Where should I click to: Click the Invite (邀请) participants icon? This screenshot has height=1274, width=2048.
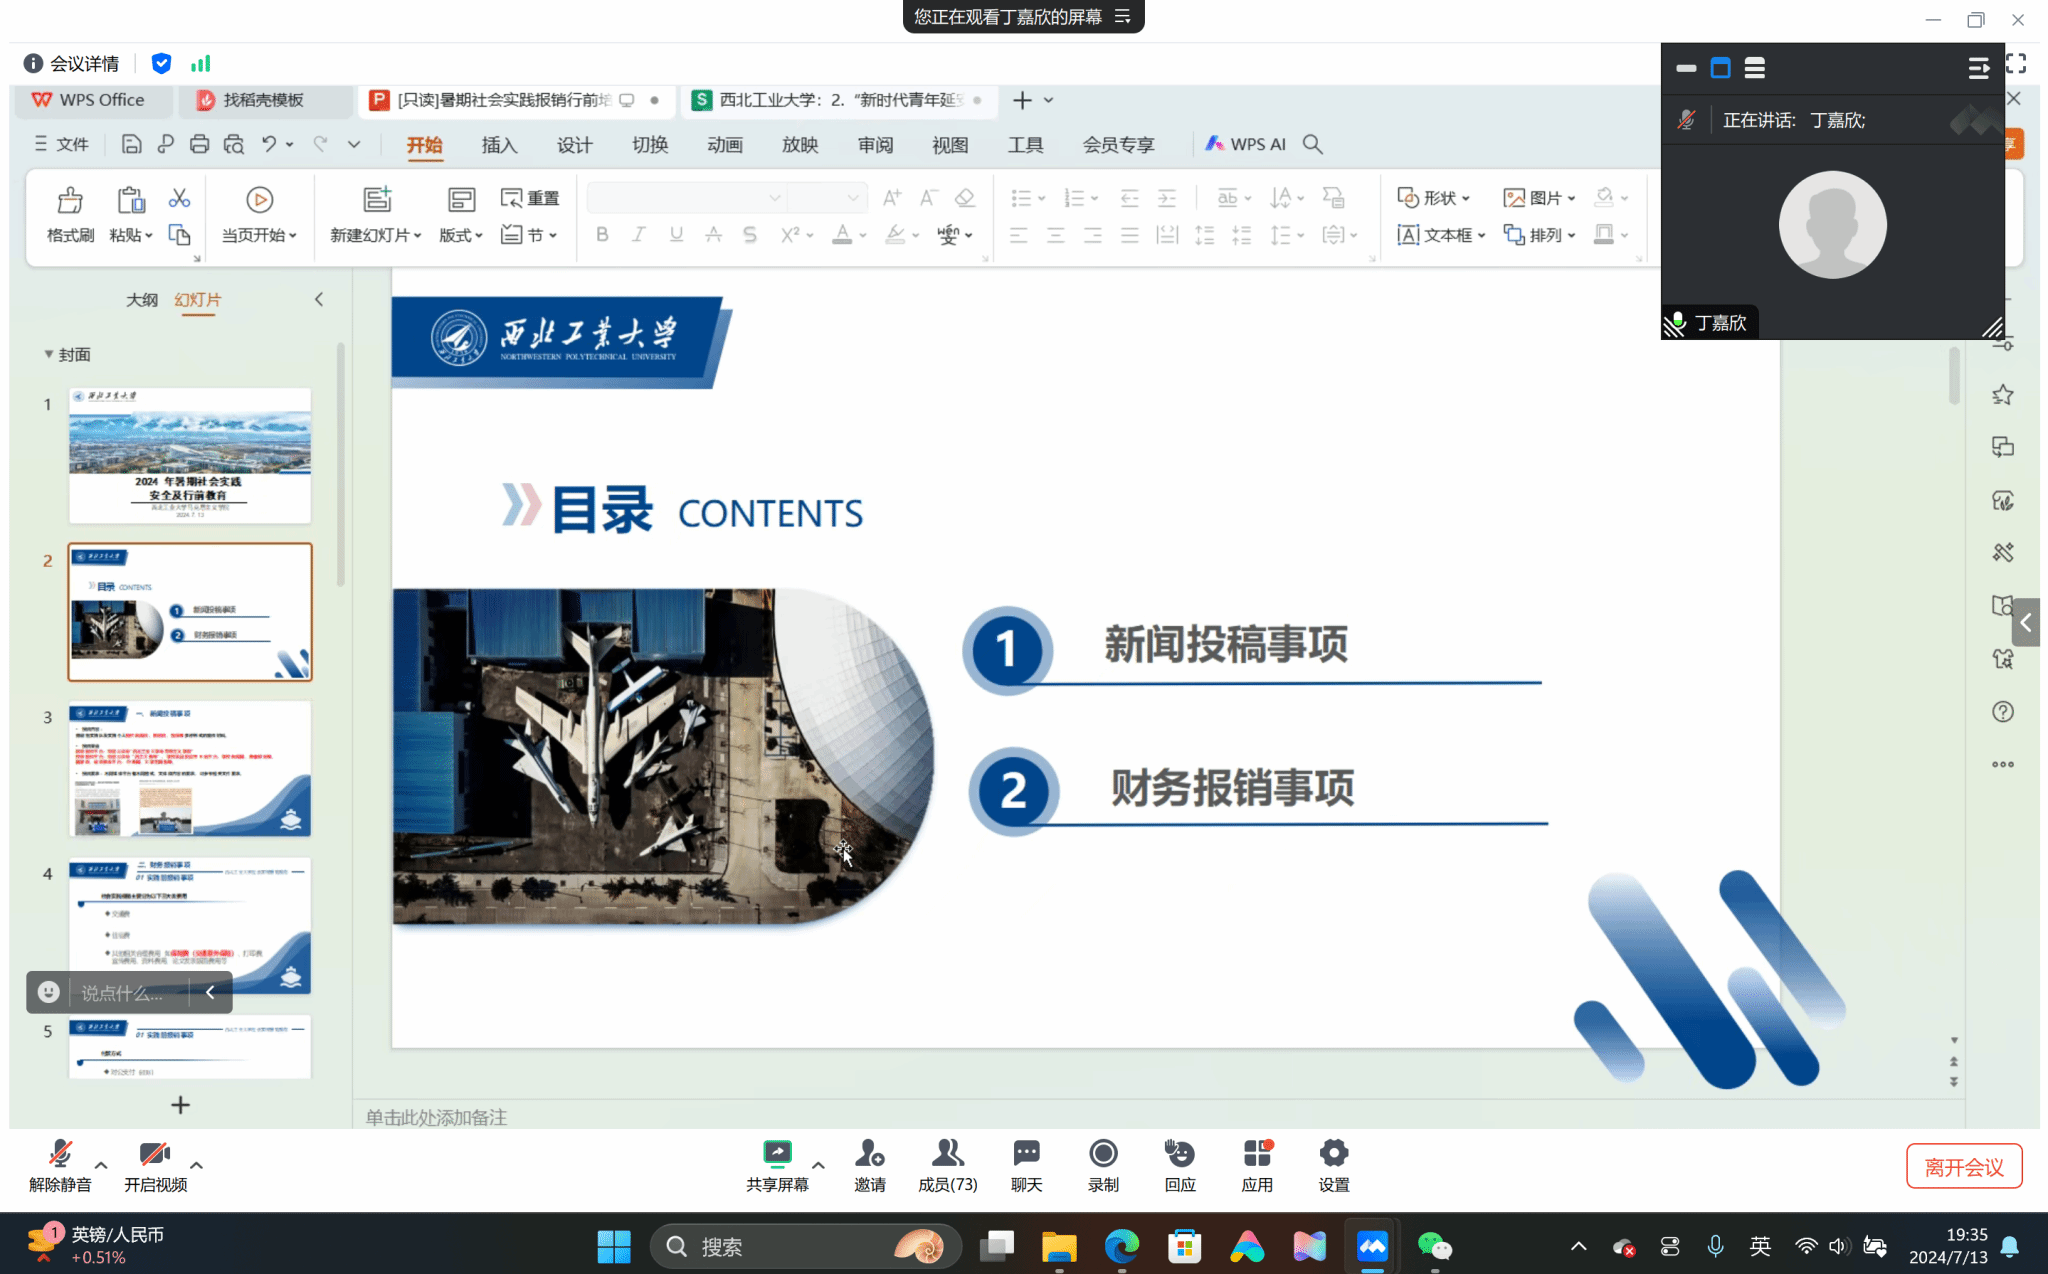tap(869, 1154)
